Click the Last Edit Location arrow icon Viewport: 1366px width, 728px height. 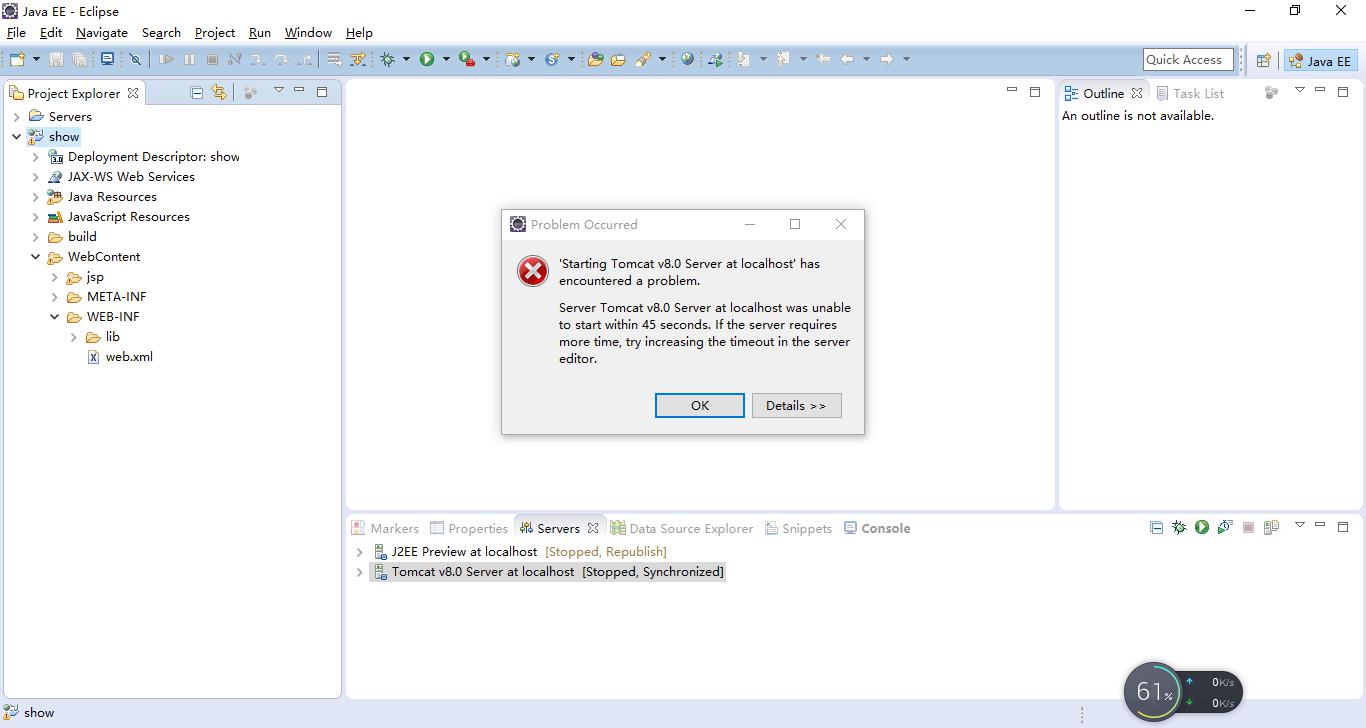point(823,60)
